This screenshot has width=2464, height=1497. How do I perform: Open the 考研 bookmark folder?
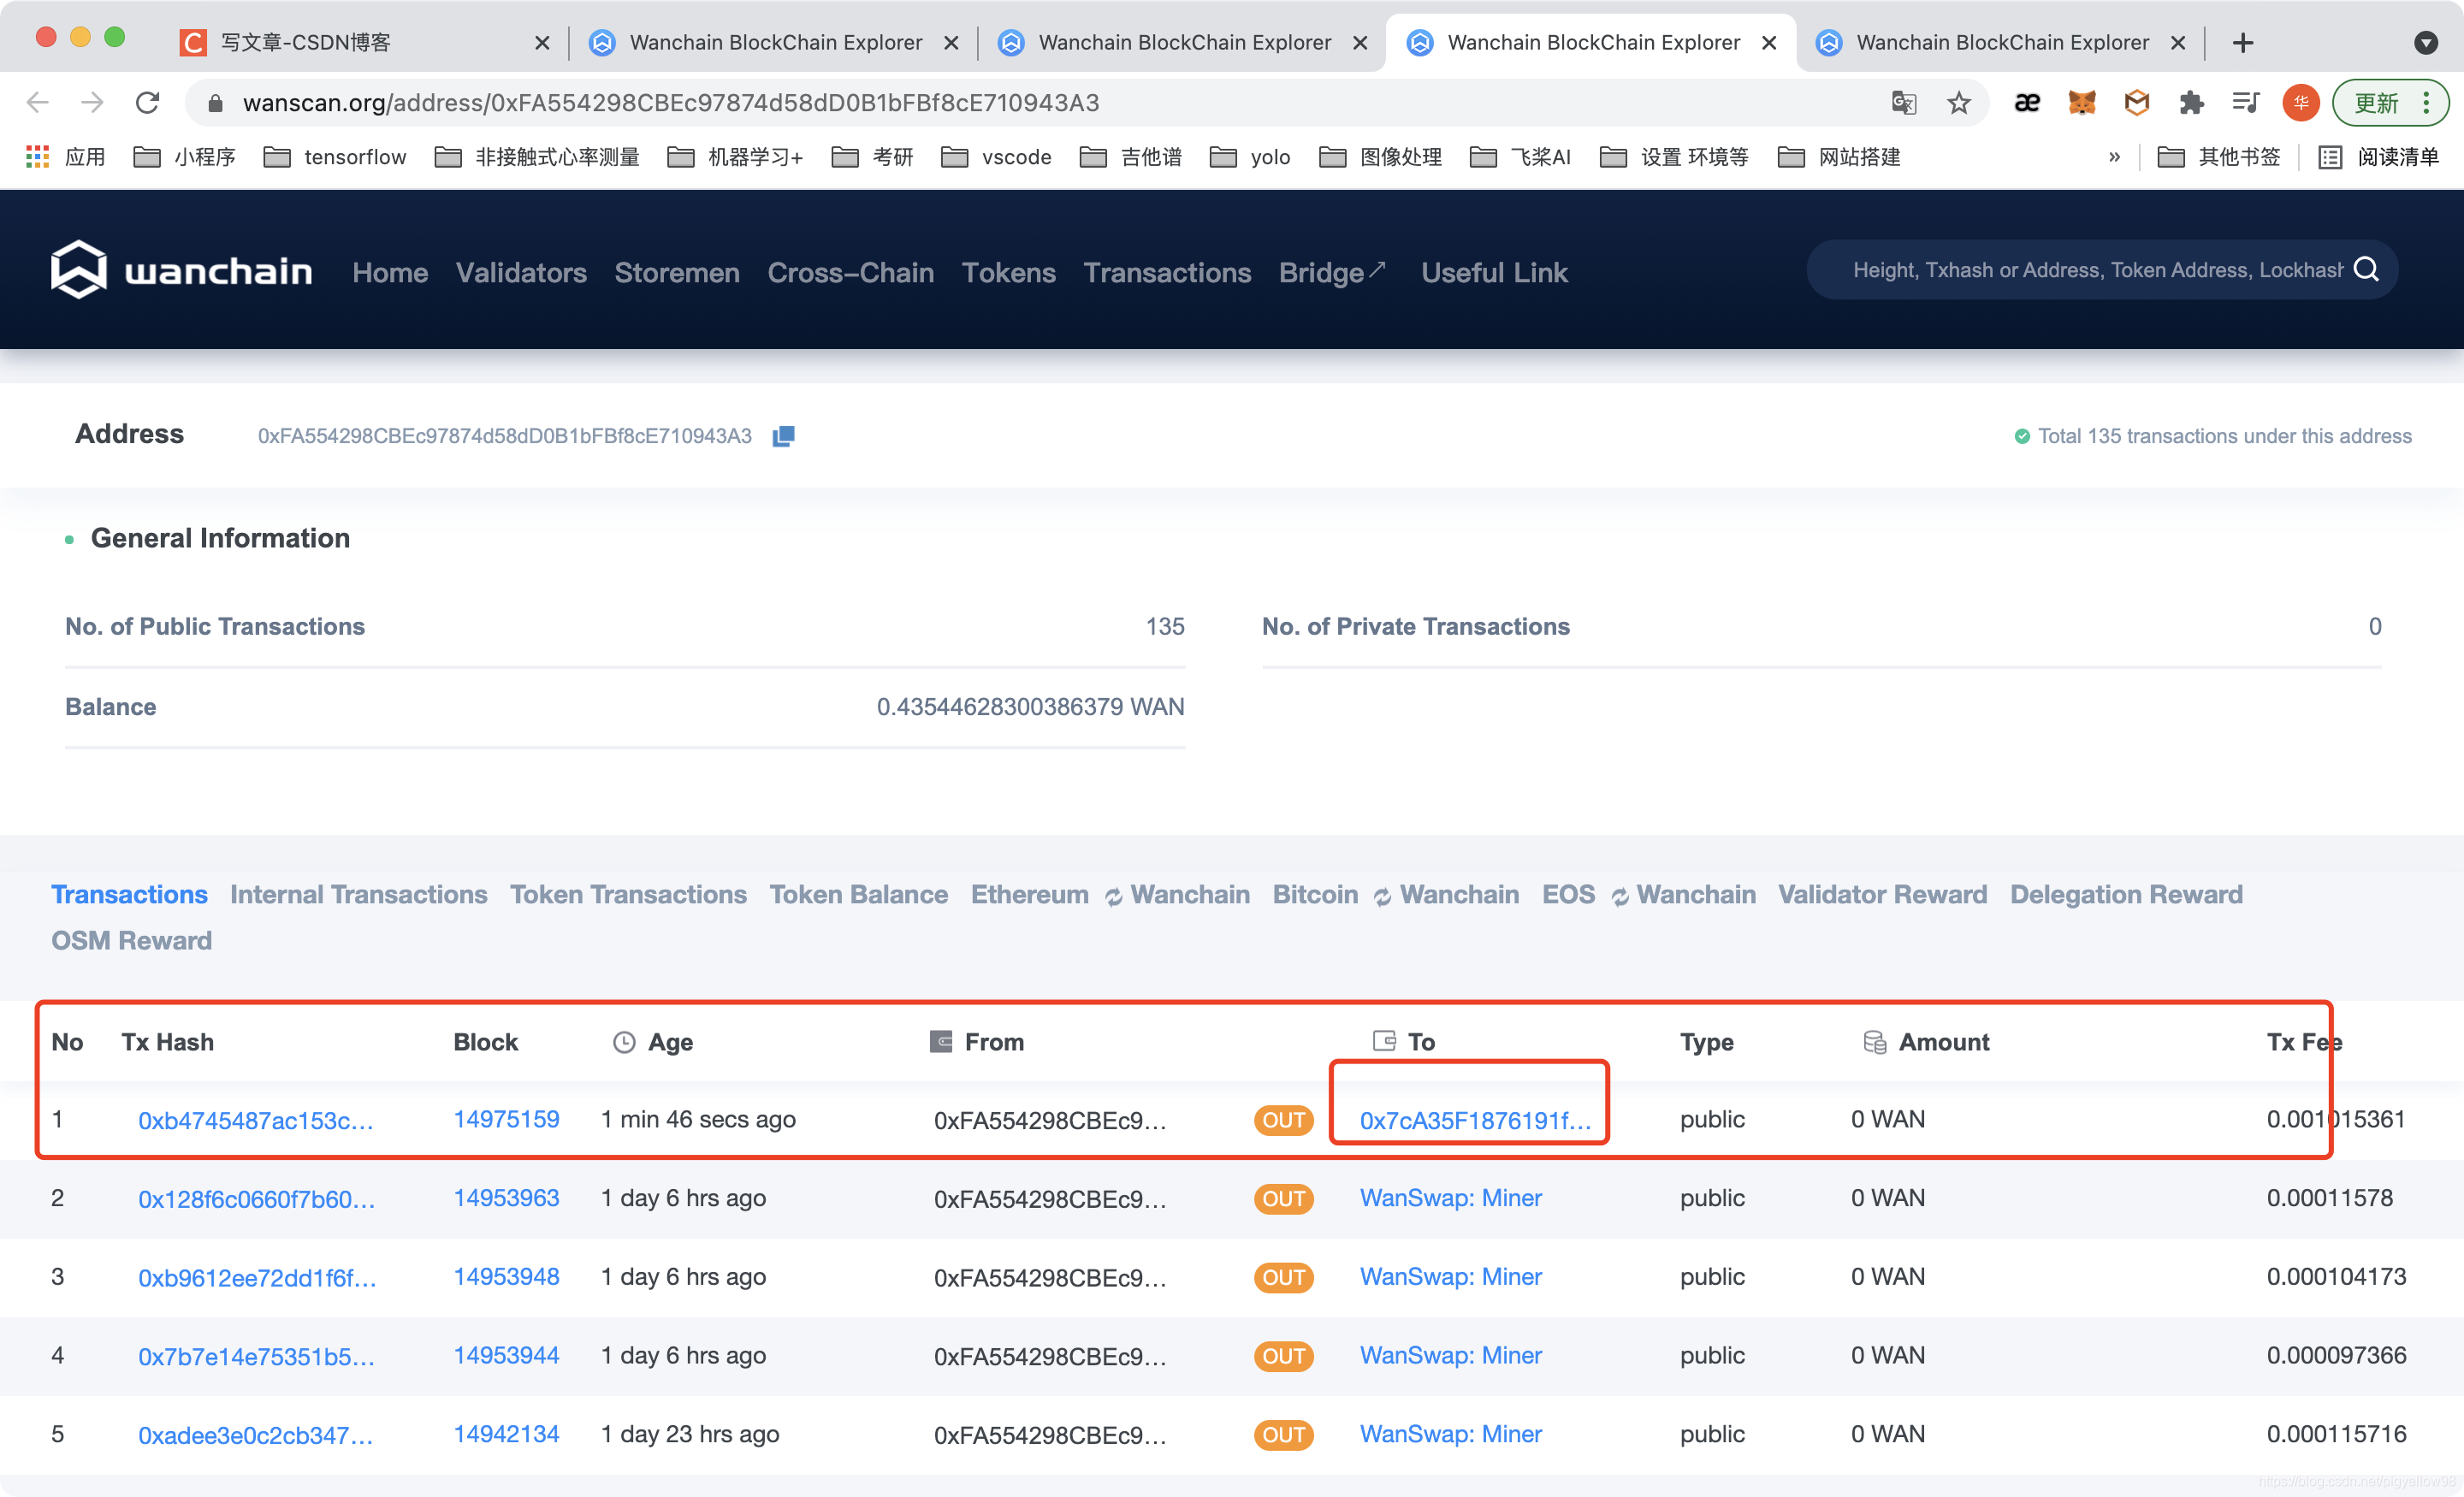click(873, 157)
